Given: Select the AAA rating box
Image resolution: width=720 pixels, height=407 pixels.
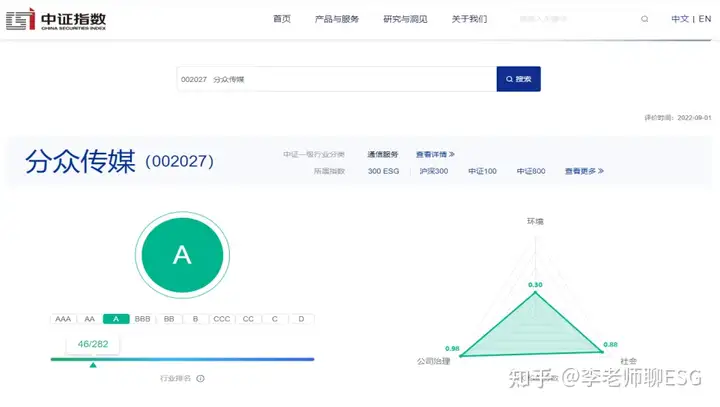Looking at the screenshot, I should (x=63, y=319).
